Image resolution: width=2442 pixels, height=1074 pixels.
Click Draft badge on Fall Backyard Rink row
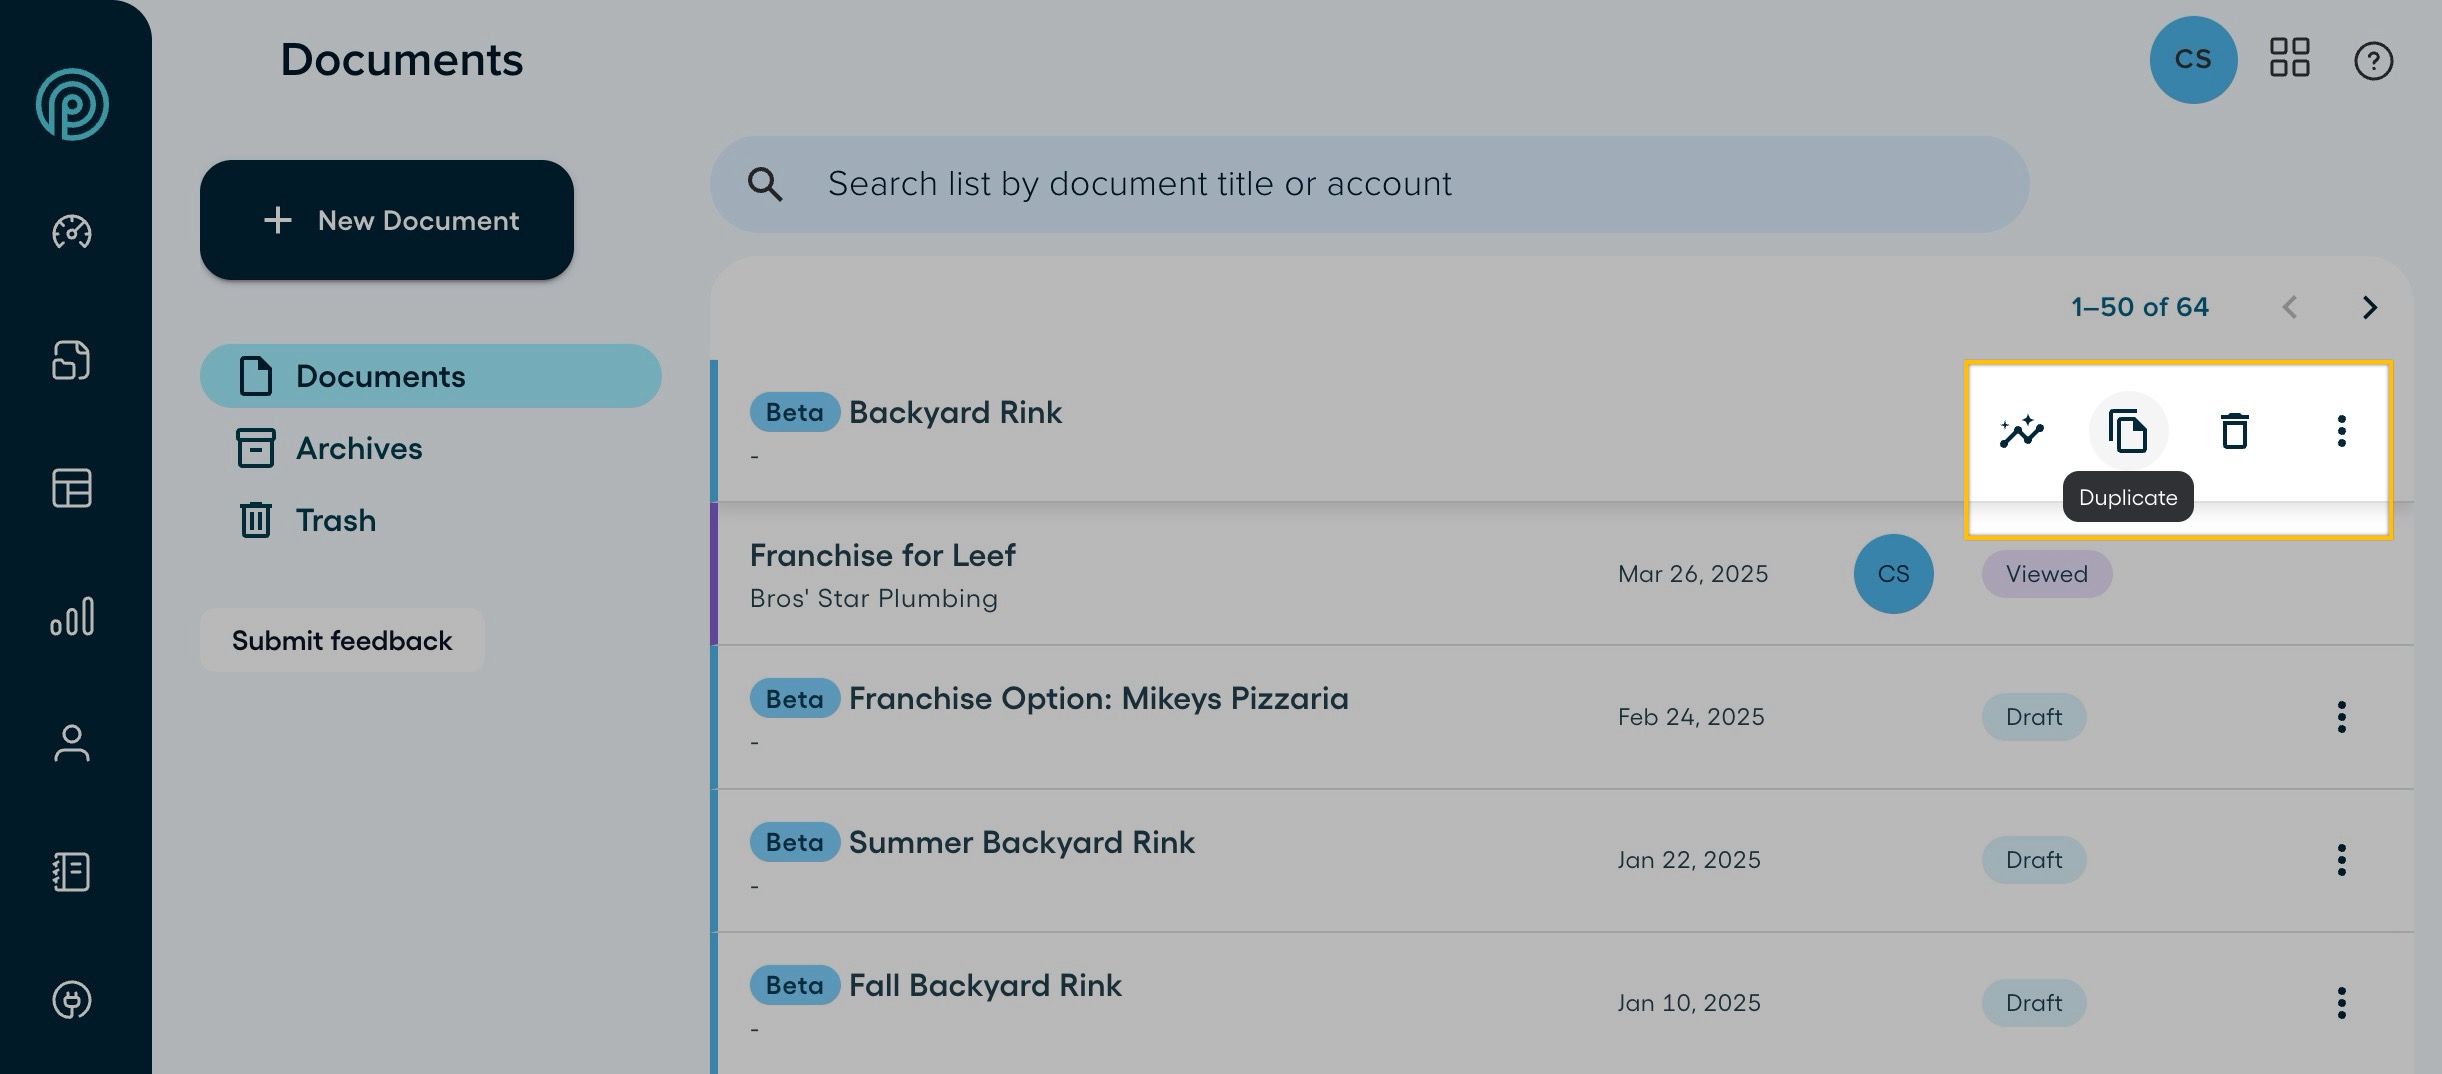click(x=2034, y=1003)
